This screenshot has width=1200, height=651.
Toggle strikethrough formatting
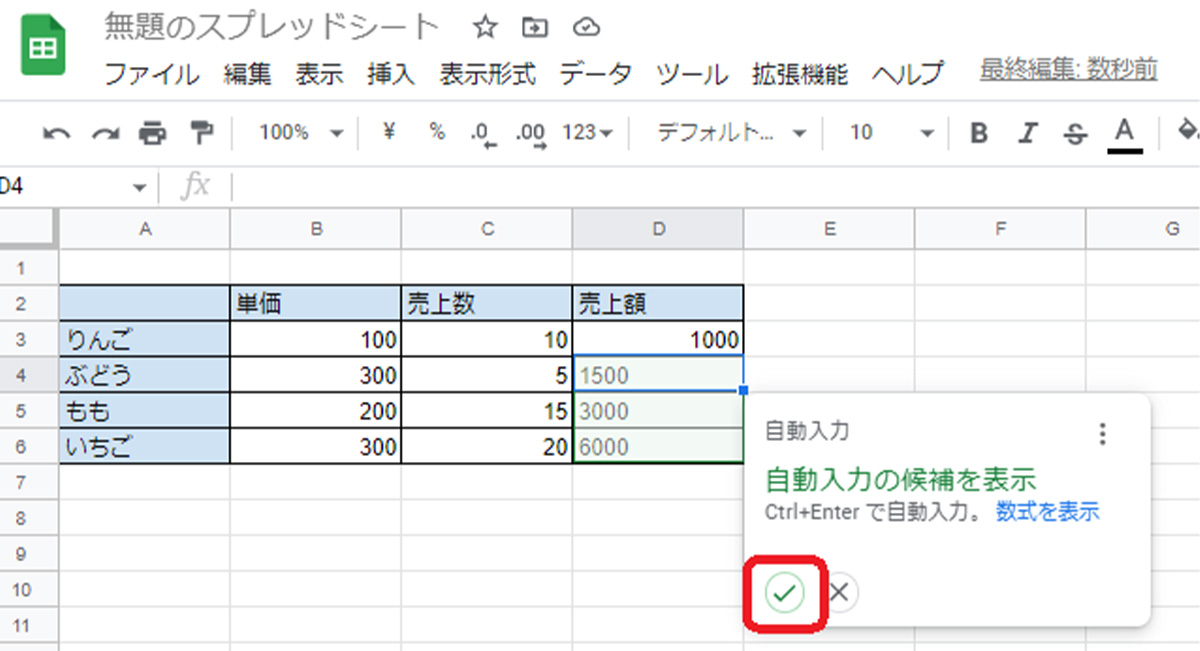point(1076,133)
